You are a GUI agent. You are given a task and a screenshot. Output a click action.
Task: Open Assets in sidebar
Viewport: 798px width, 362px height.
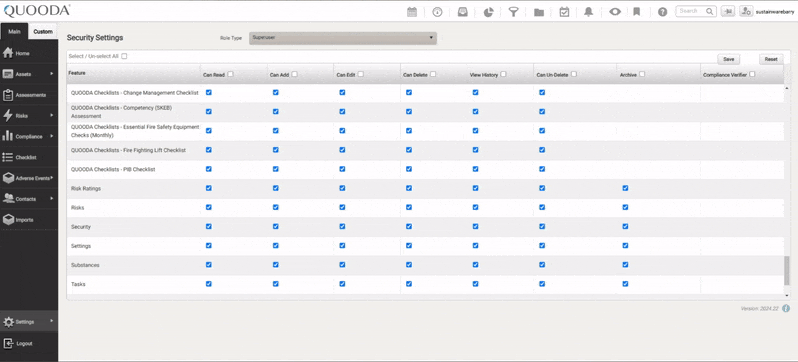[x=29, y=74]
